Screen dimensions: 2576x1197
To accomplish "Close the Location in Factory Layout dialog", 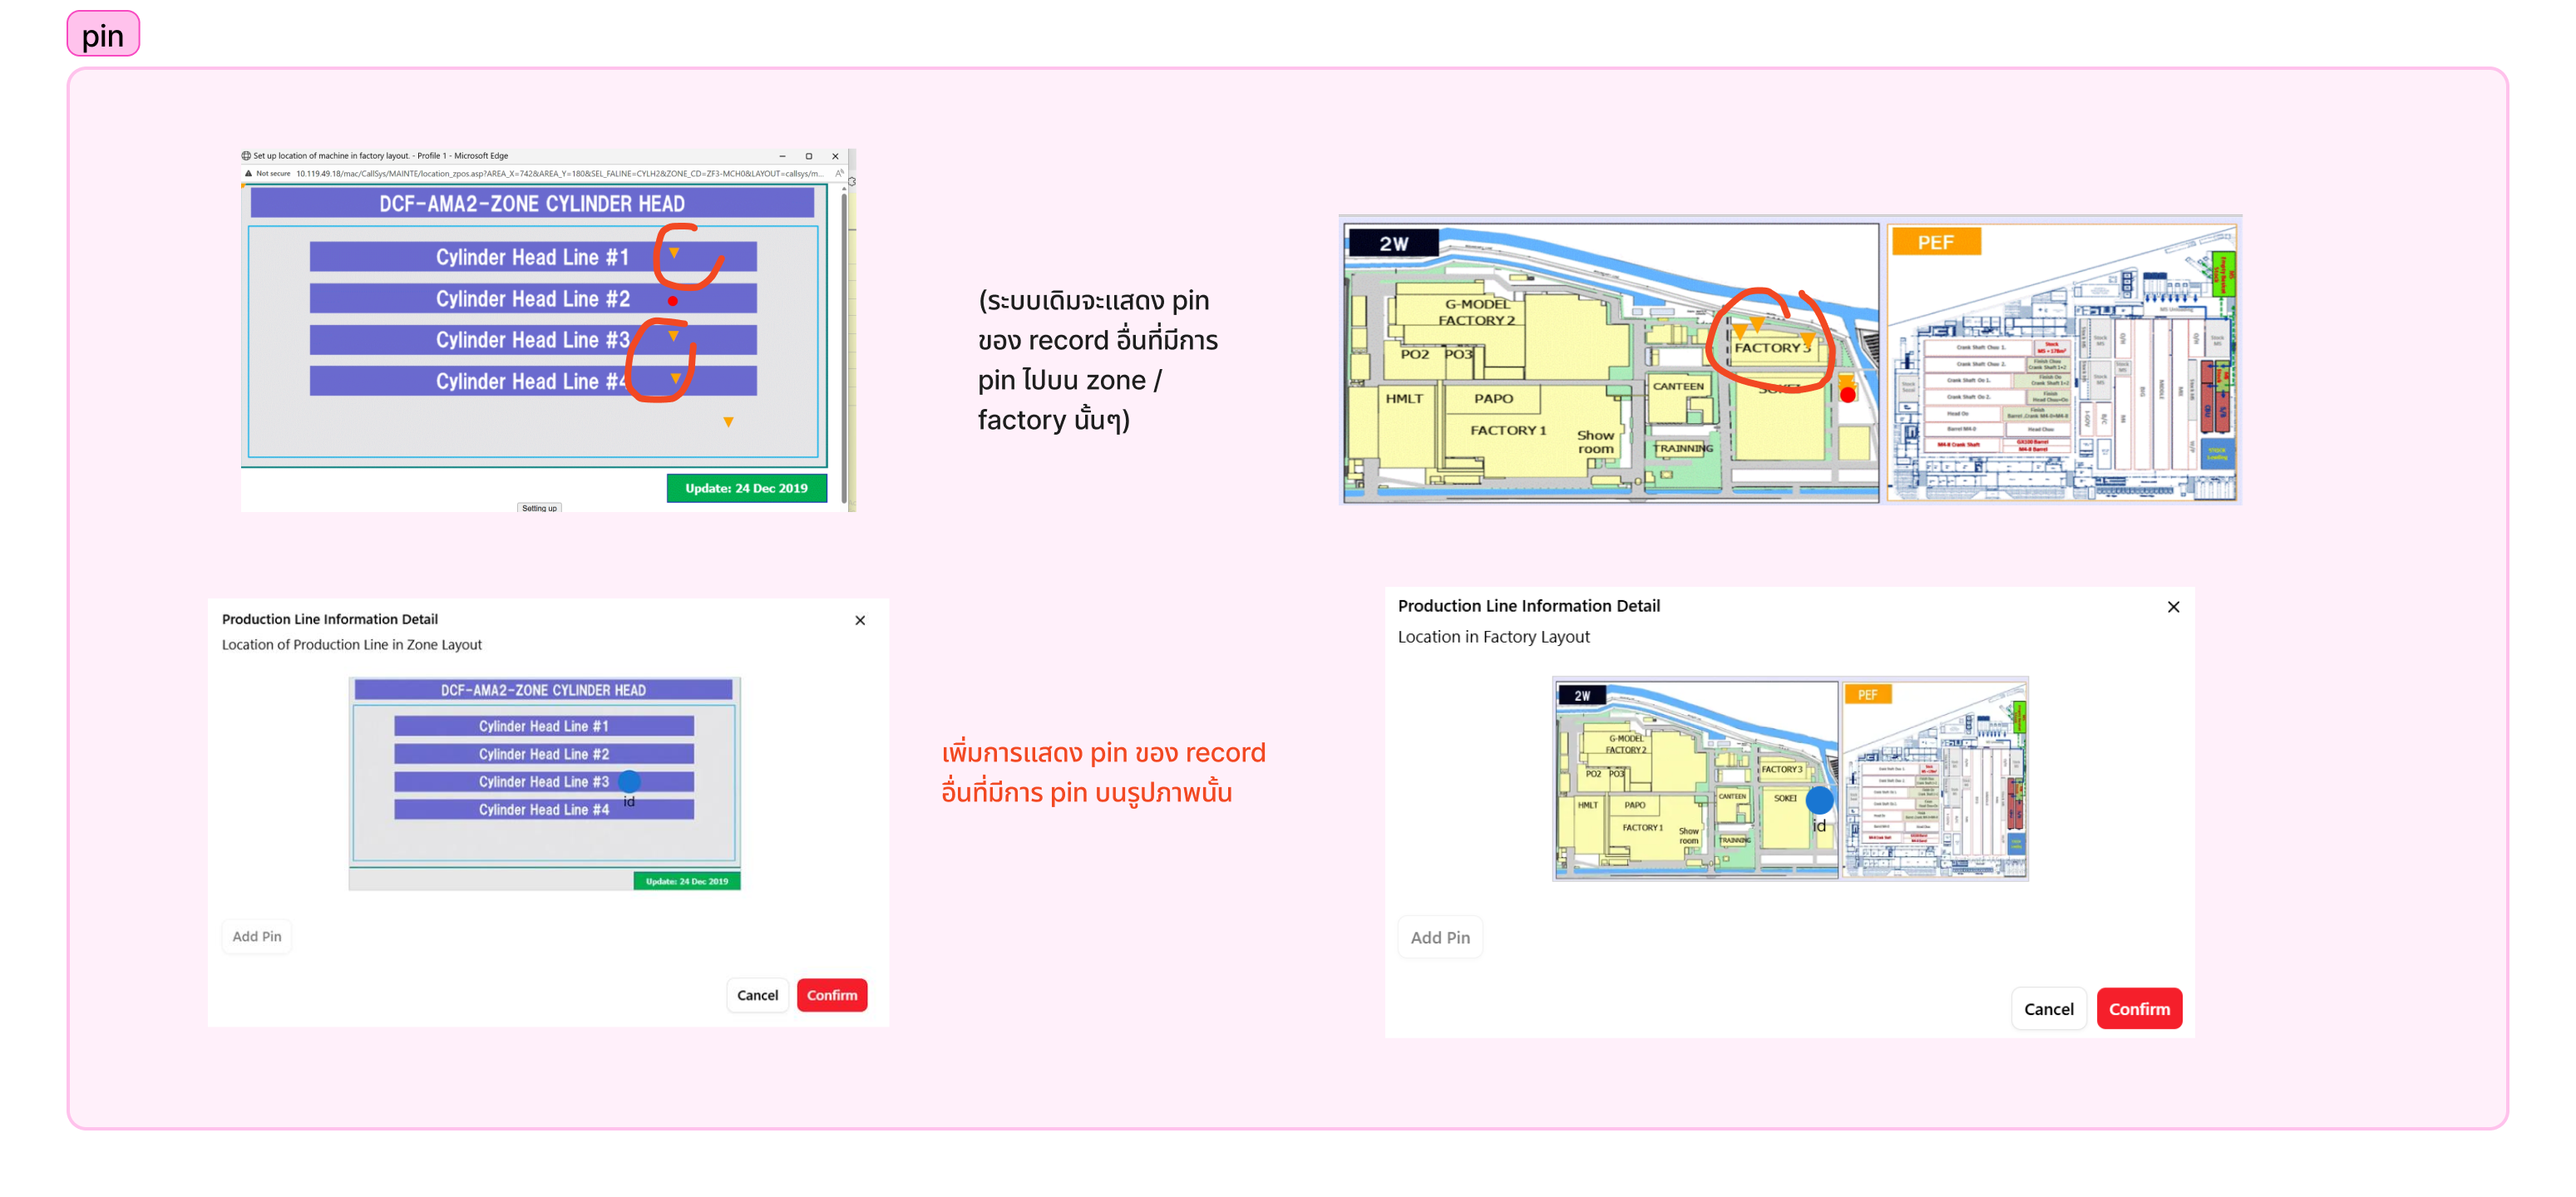I will (2173, 607).
